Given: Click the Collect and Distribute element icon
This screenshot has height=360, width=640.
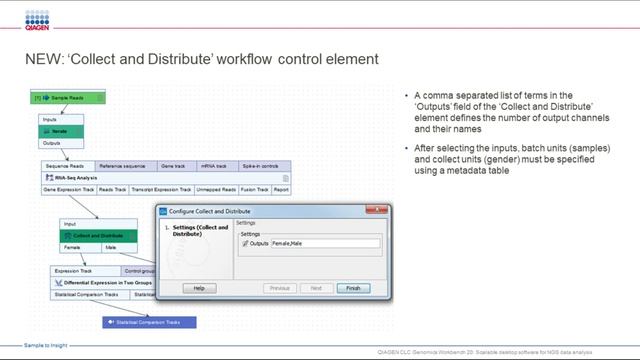Looking at the screenshot, I should 68,236.
